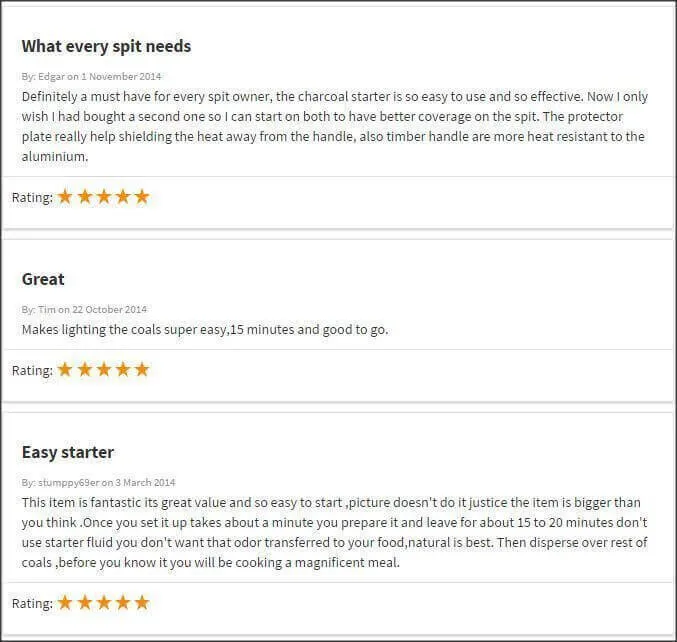Click the "Rating:" label under Tim's review

click(32, 371)
